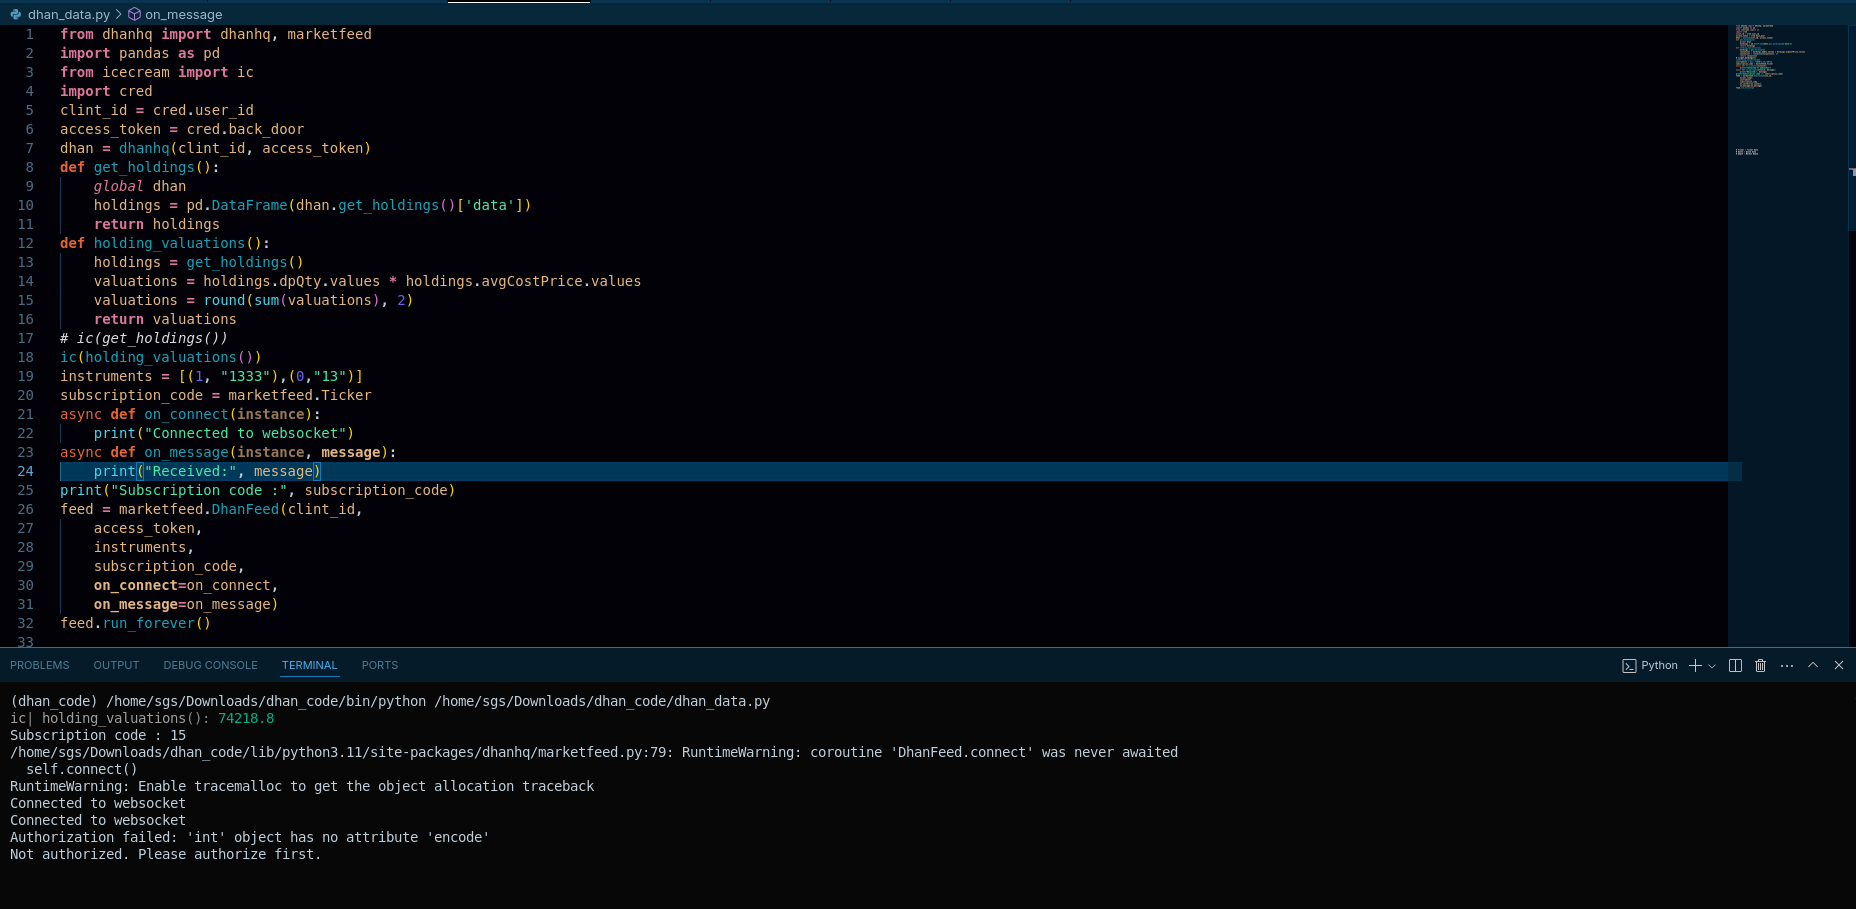The image size is (1856, 909).
Task: Maximize panel using the up chevron
Action: pyautogui.click(x=1812, y=665)
